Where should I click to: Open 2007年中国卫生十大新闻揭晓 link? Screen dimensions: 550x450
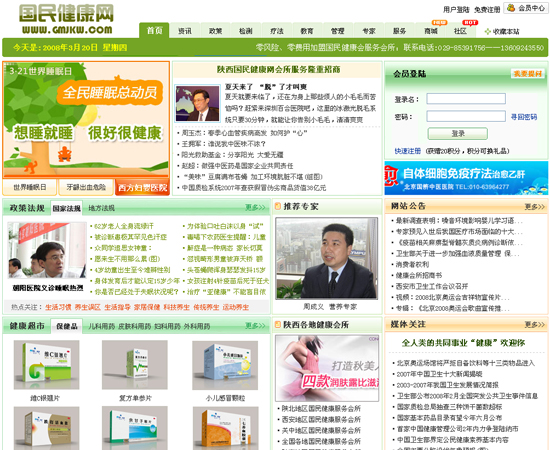tap(439, 374)
